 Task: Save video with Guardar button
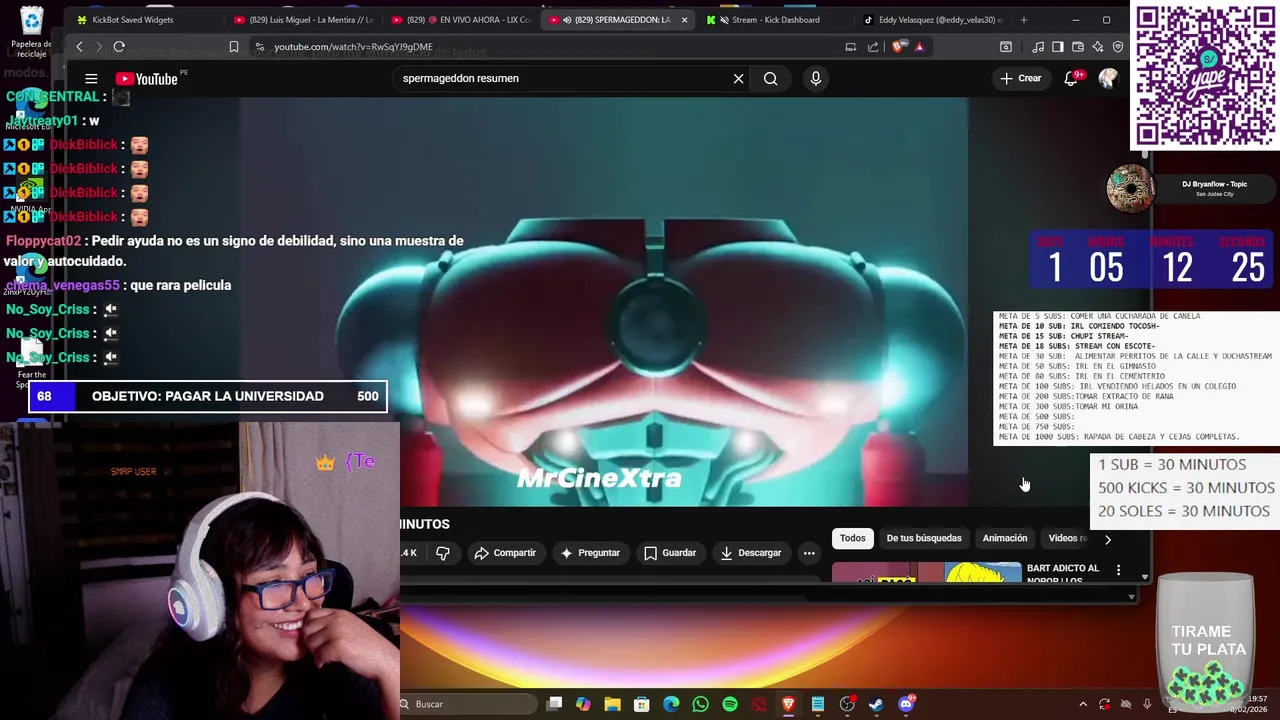[670, 553]
